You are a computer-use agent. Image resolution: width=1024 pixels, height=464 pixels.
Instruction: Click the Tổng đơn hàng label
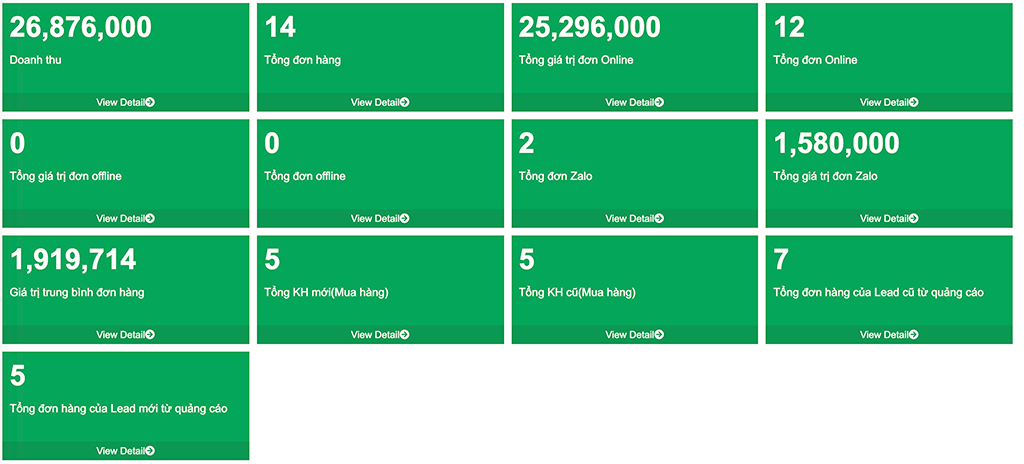coord(303,60)
